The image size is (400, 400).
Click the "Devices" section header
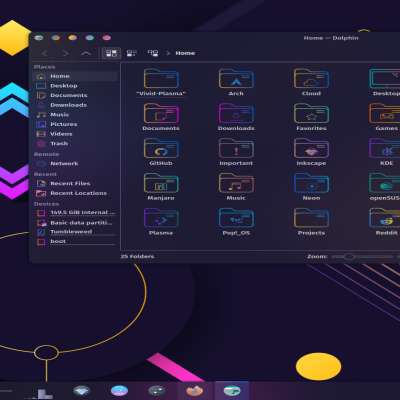click(46, 204)
